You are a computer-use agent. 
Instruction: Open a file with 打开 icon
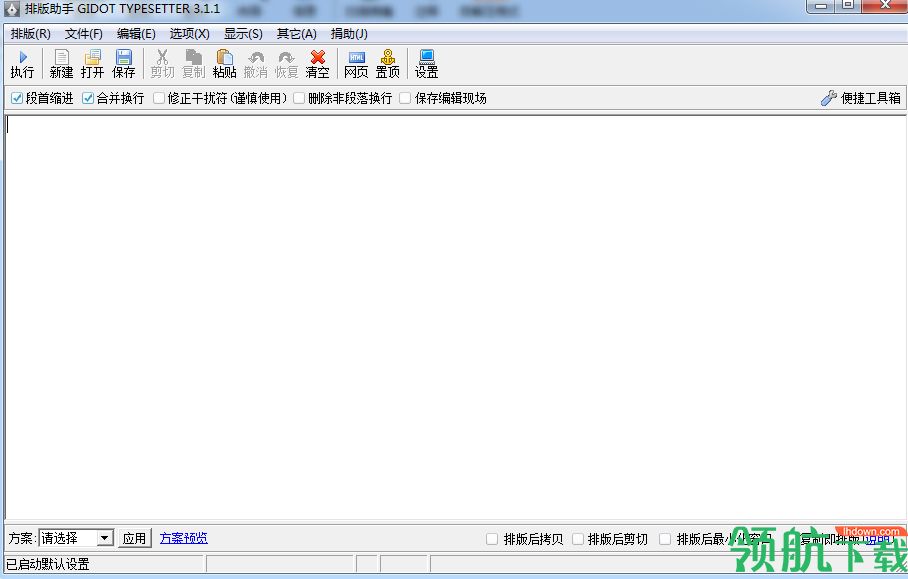pos(92,64)
